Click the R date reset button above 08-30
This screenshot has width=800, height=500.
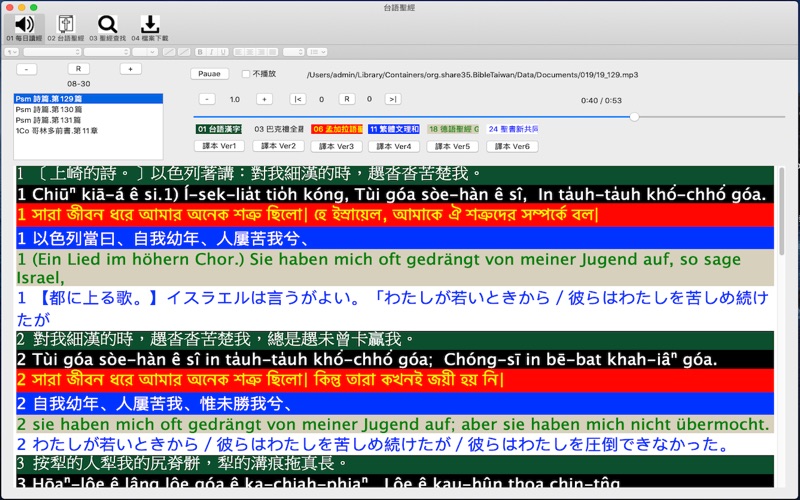coord(78,69)
